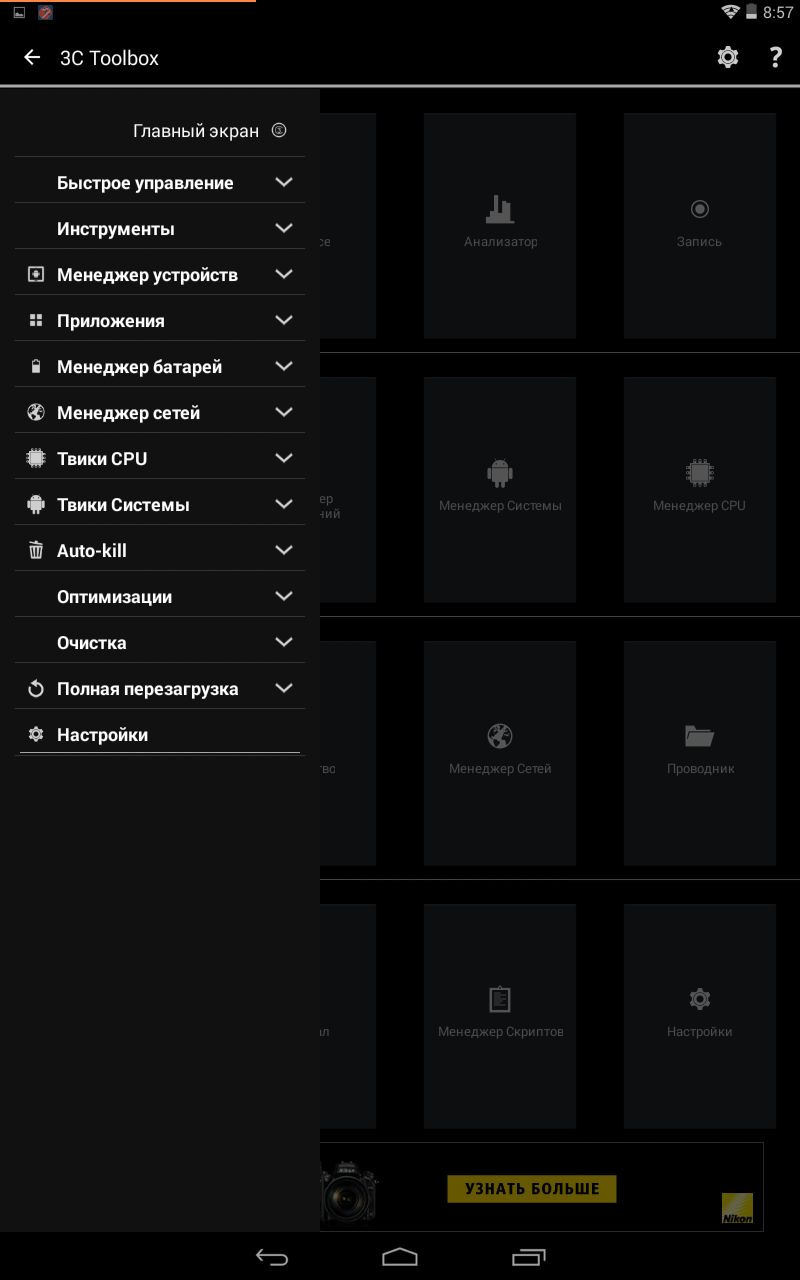Expand the Auto-kill section arrow
Image resolution: width=800 pixels, height=1280 pixels.
click(284, 550)
